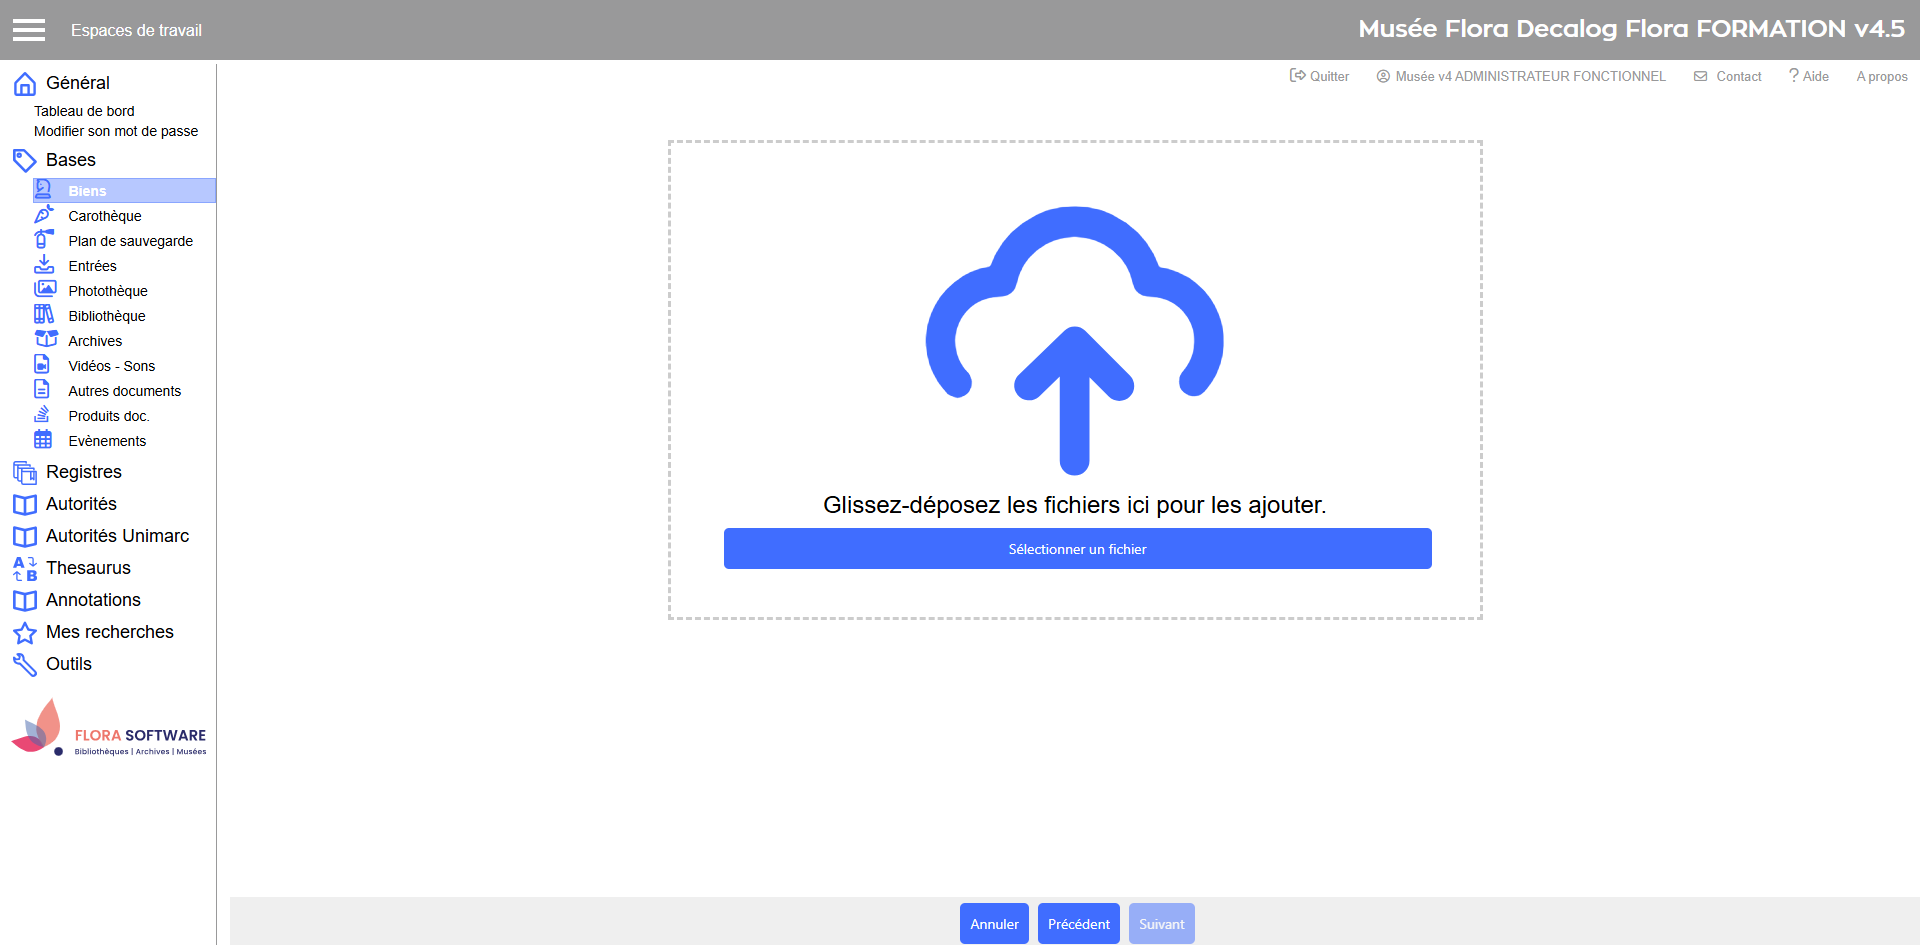Open the Aide help link
This screenshot has width=1920, height=945.
[1809, 76]
